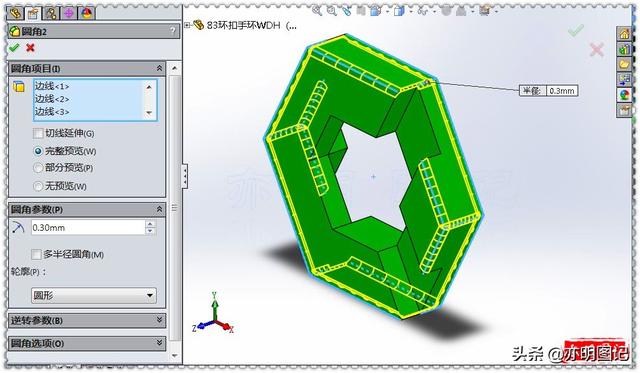
Task: Click the panel scrollbar up arrow
Action: [175, 68]
